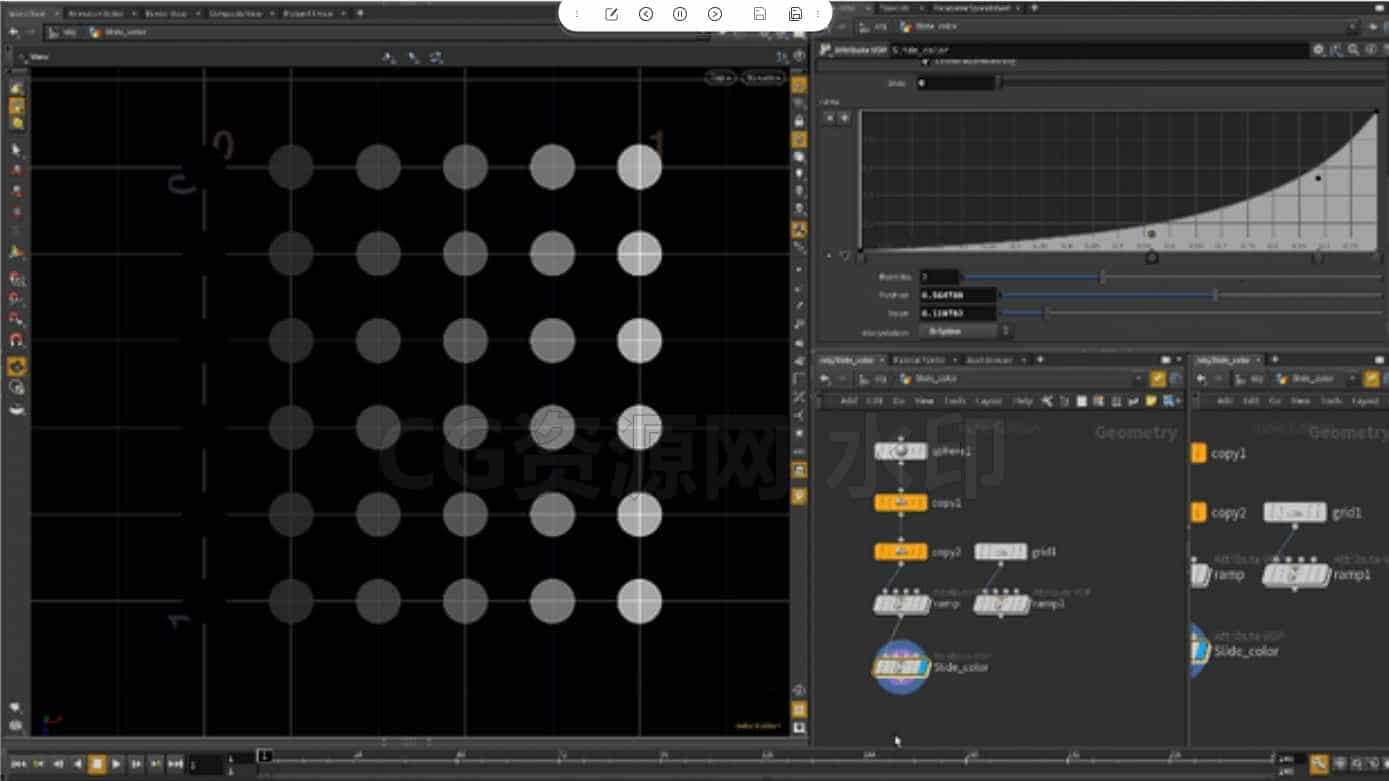This screenshot has width=1389, height=781.
Task: Switch to the Animation Editor tab
Action: (x=95, y=14)
